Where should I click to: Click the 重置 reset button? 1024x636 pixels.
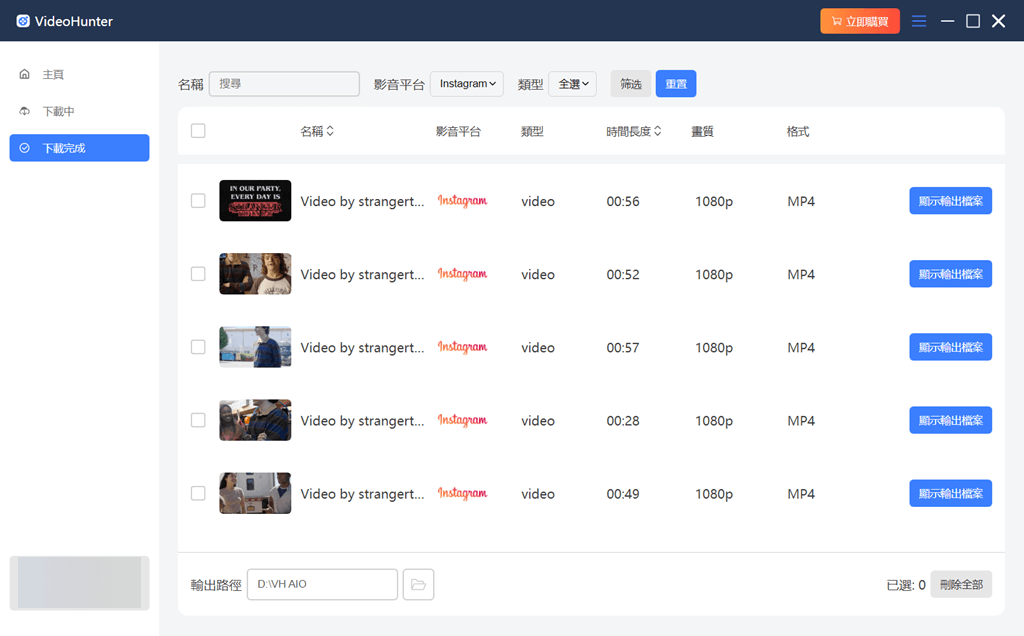click(x=676, y=84)
